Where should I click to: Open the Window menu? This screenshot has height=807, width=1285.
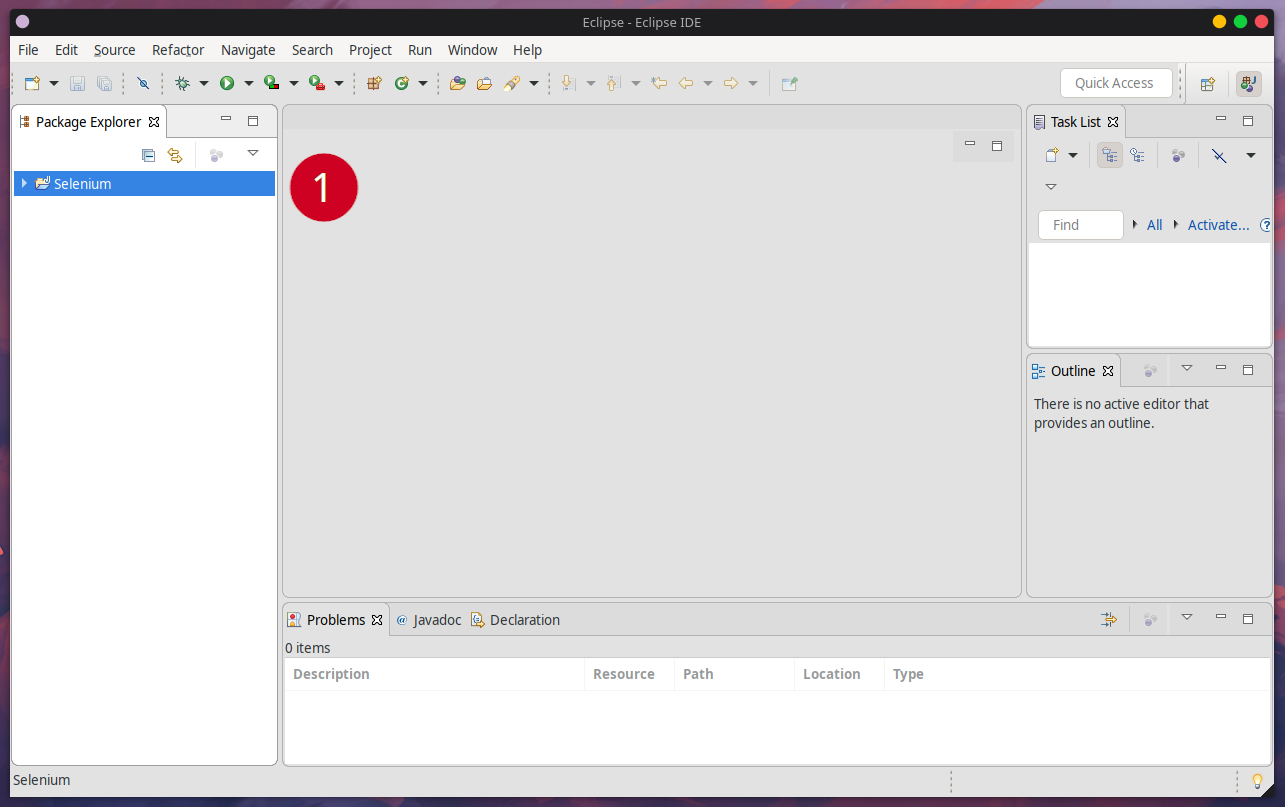tap(472, 50)
